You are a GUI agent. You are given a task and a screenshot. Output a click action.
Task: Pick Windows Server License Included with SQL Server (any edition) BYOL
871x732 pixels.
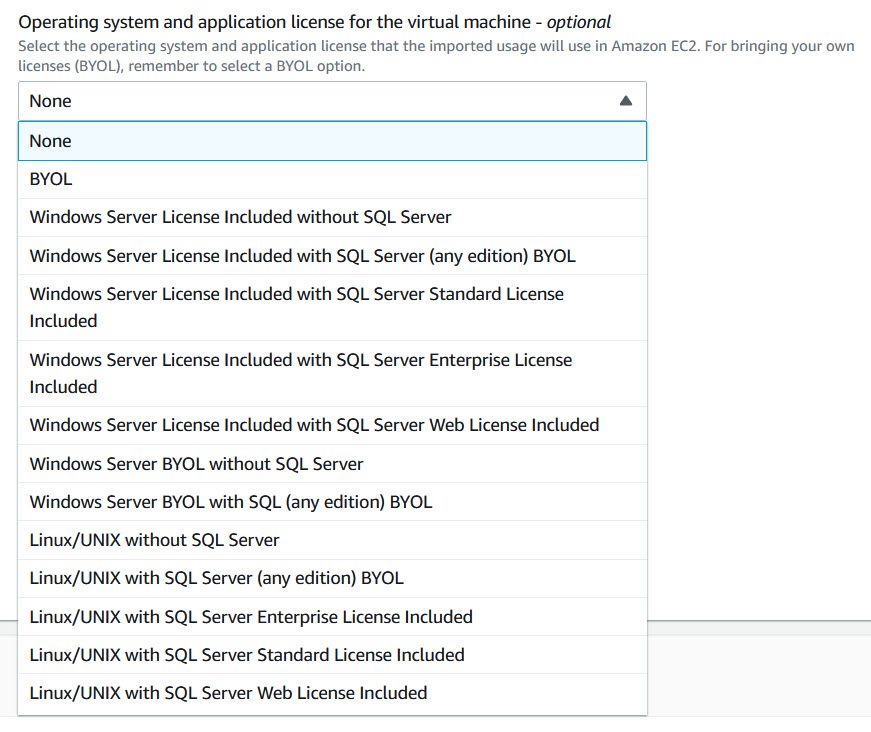(x=332, y=256)
